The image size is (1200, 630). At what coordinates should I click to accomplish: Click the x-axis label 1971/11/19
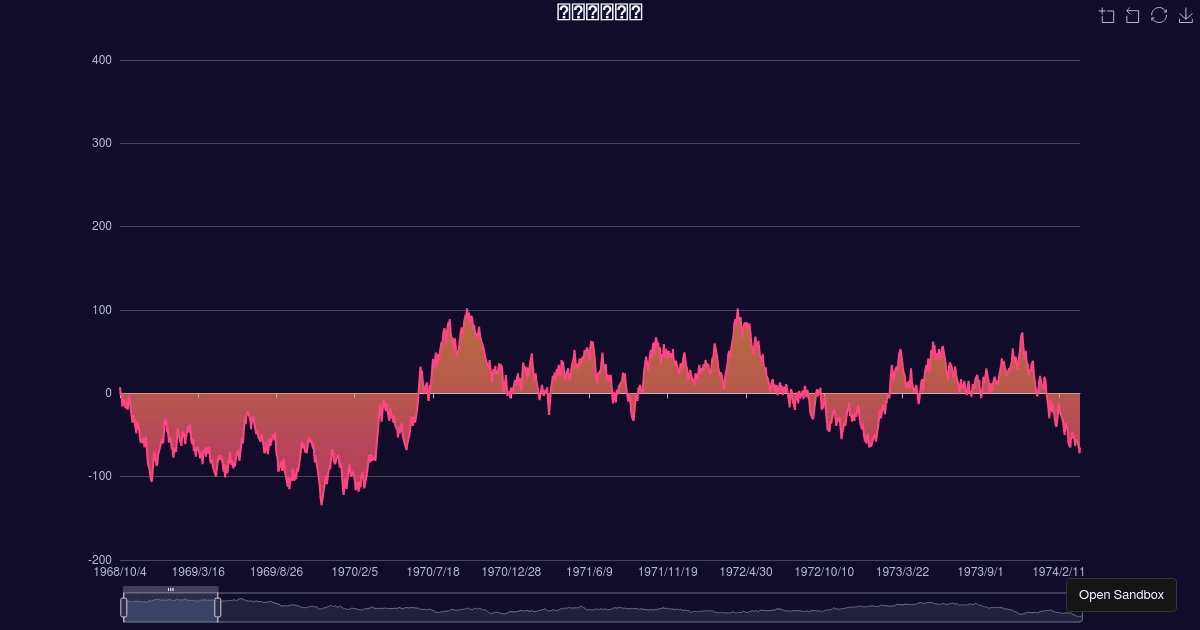(x=667, y=572)
